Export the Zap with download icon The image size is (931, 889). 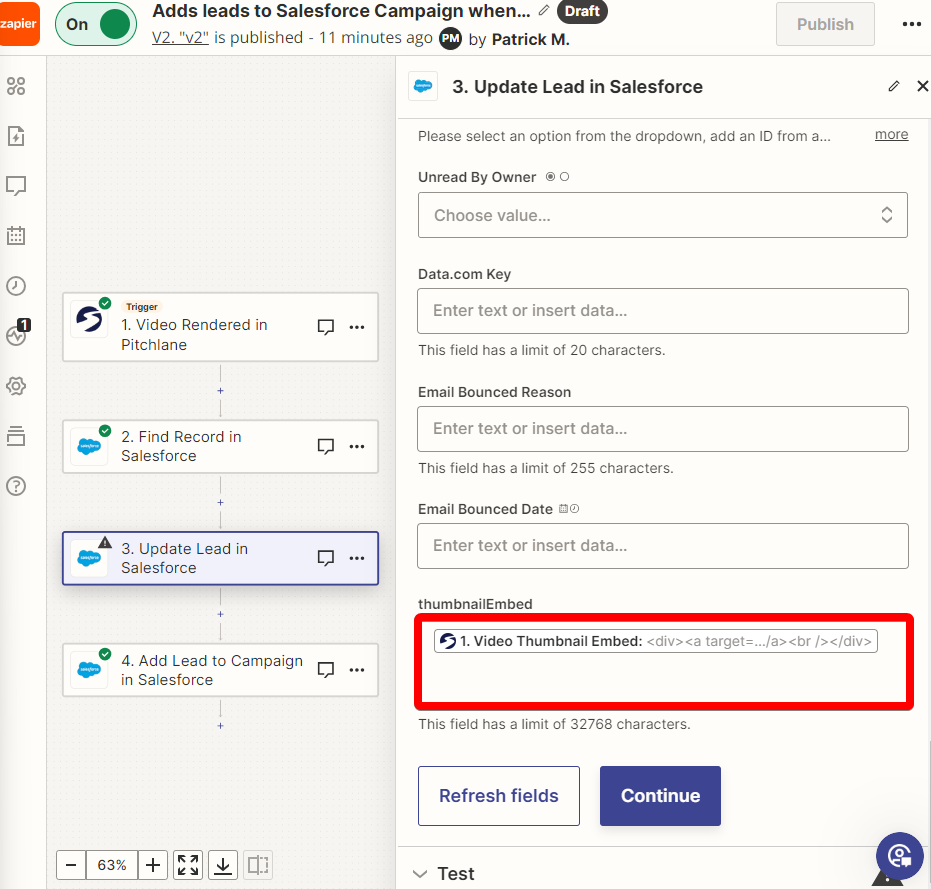223,865
